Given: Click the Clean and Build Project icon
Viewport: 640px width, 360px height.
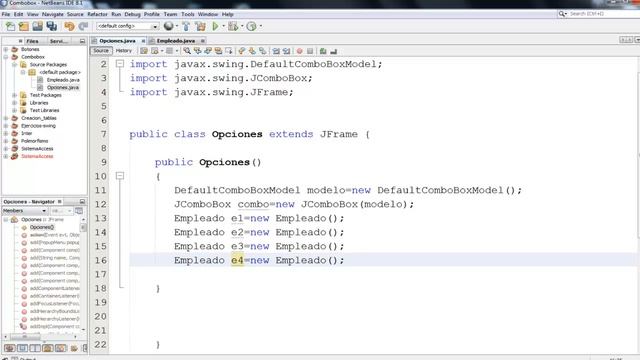Looking at the screenshot, I should pos(200,27).
